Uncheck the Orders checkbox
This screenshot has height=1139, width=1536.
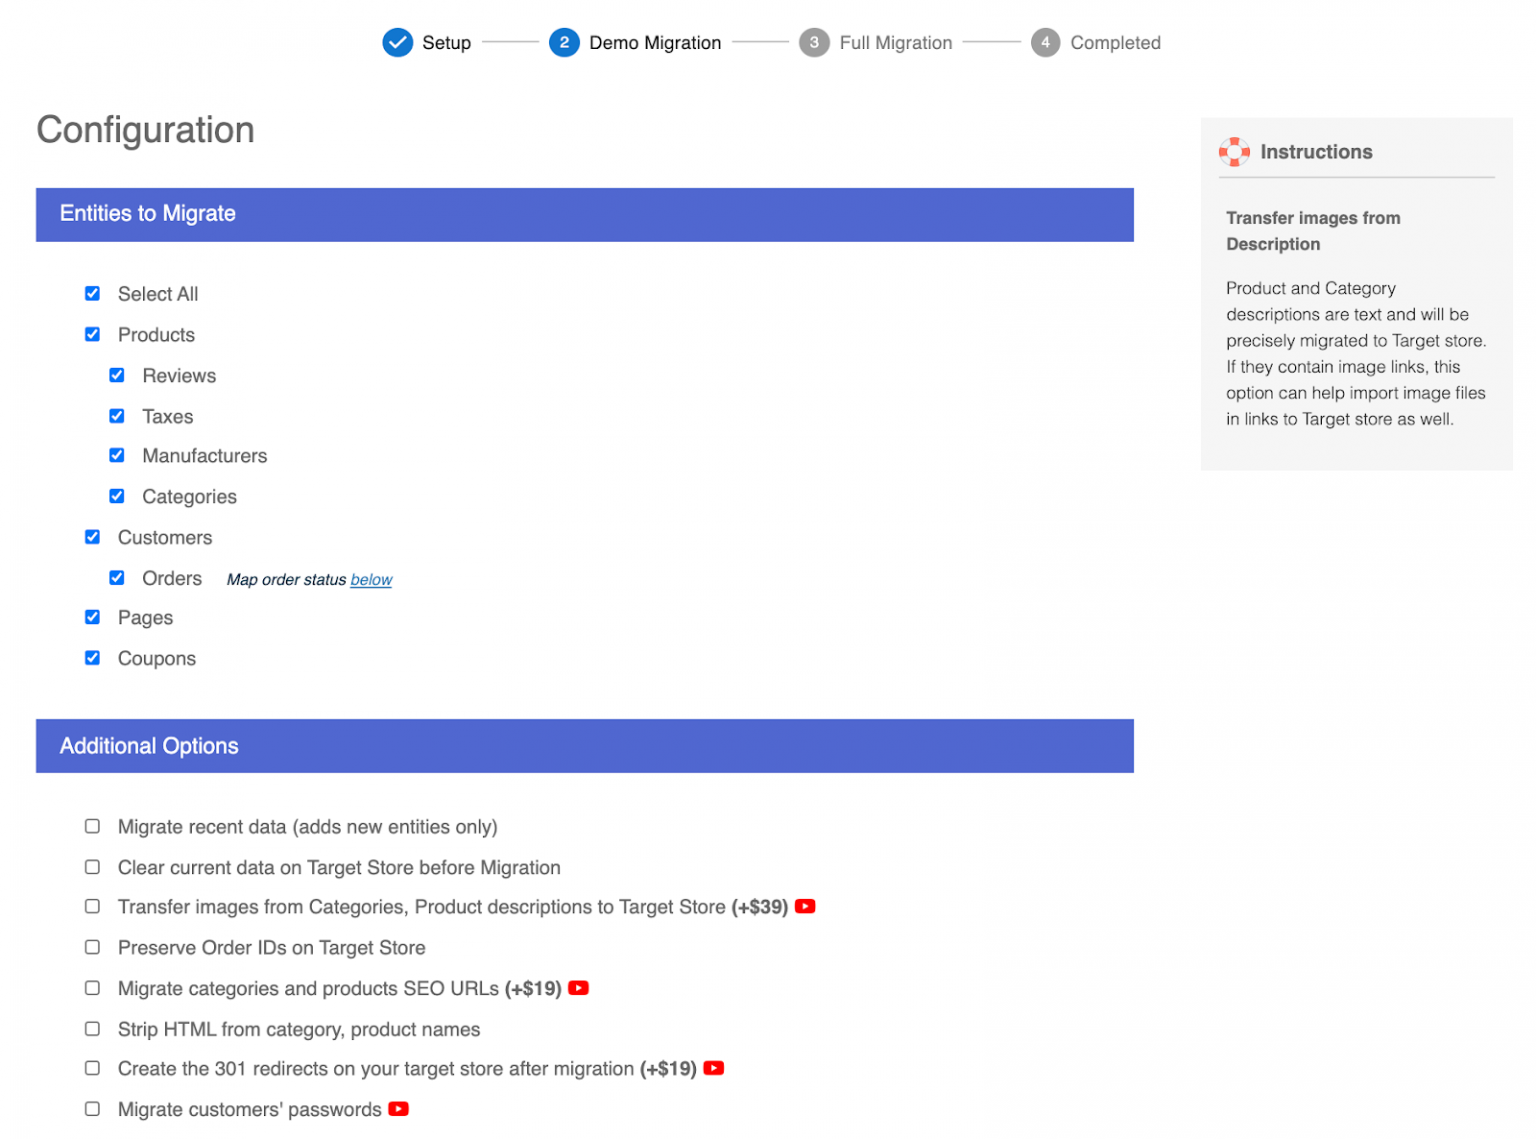click(117, 577)
